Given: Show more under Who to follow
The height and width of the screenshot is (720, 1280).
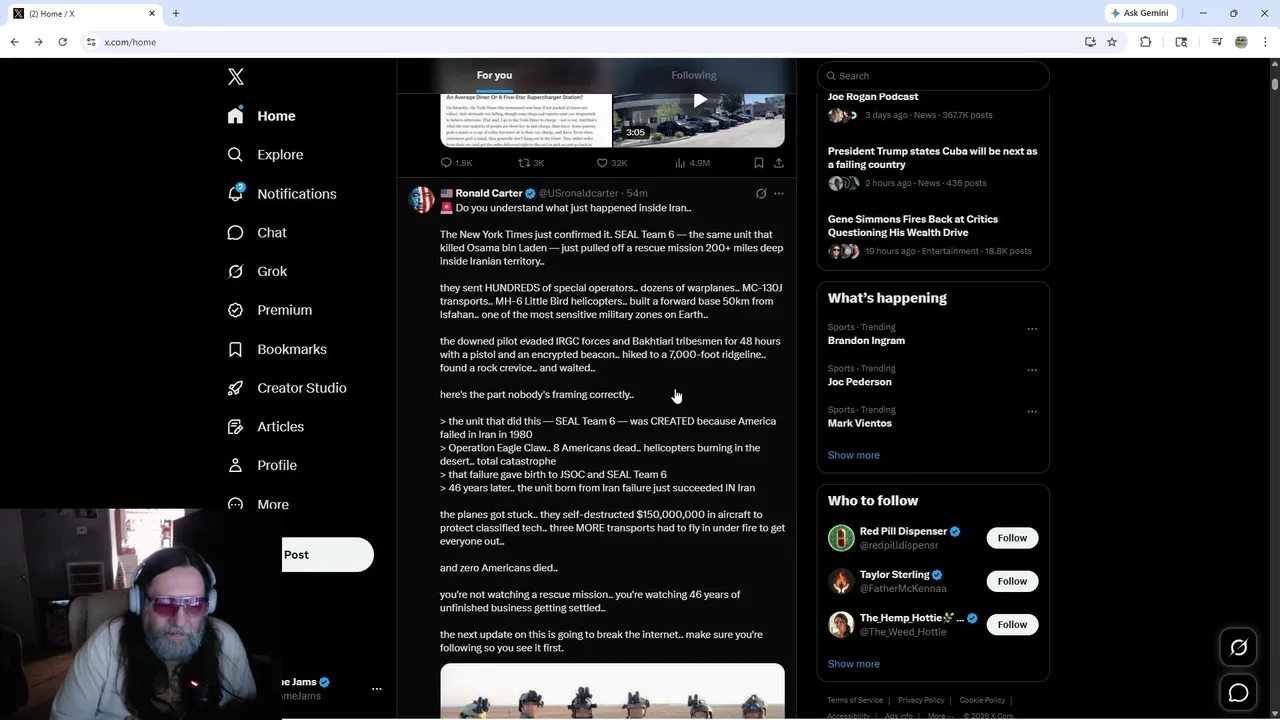Looking at the screenshot, I should click(853, 664).
